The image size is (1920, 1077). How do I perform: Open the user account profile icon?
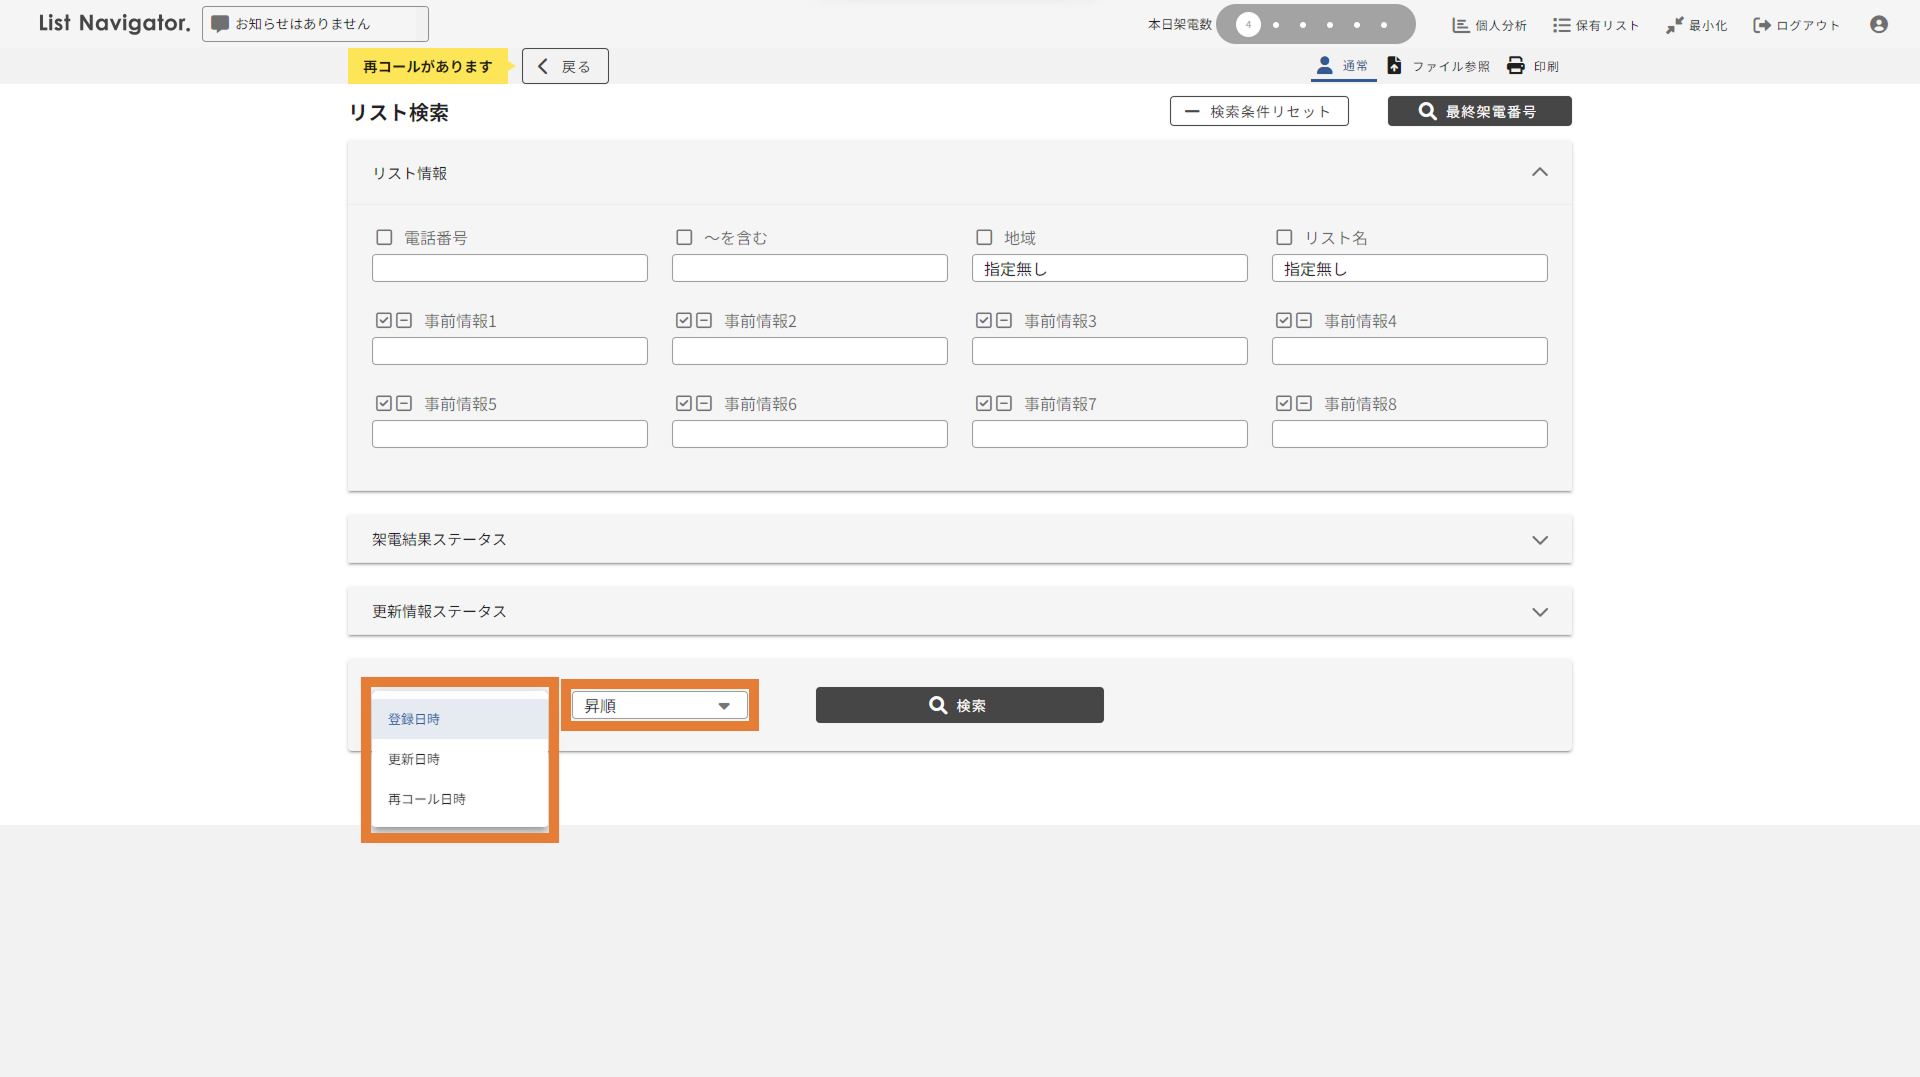pyautogui.click(x=1878, y=25)
